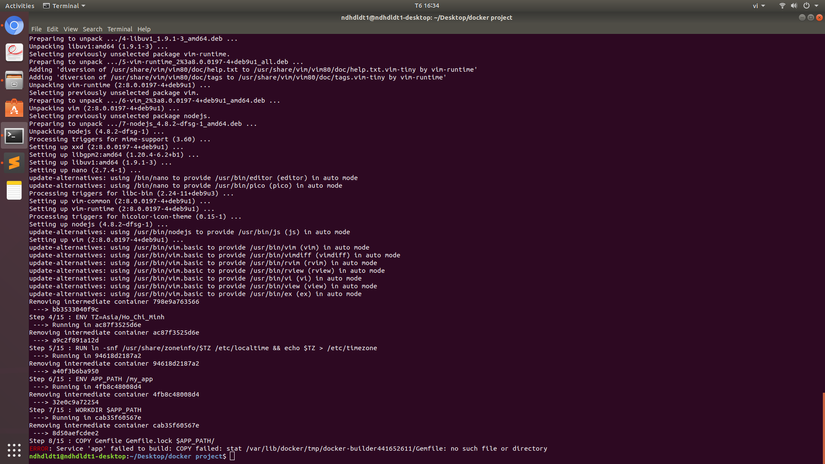
Task: Click the terminal prompt cursor
Action: pyautogui.click(x=233, y=456)
